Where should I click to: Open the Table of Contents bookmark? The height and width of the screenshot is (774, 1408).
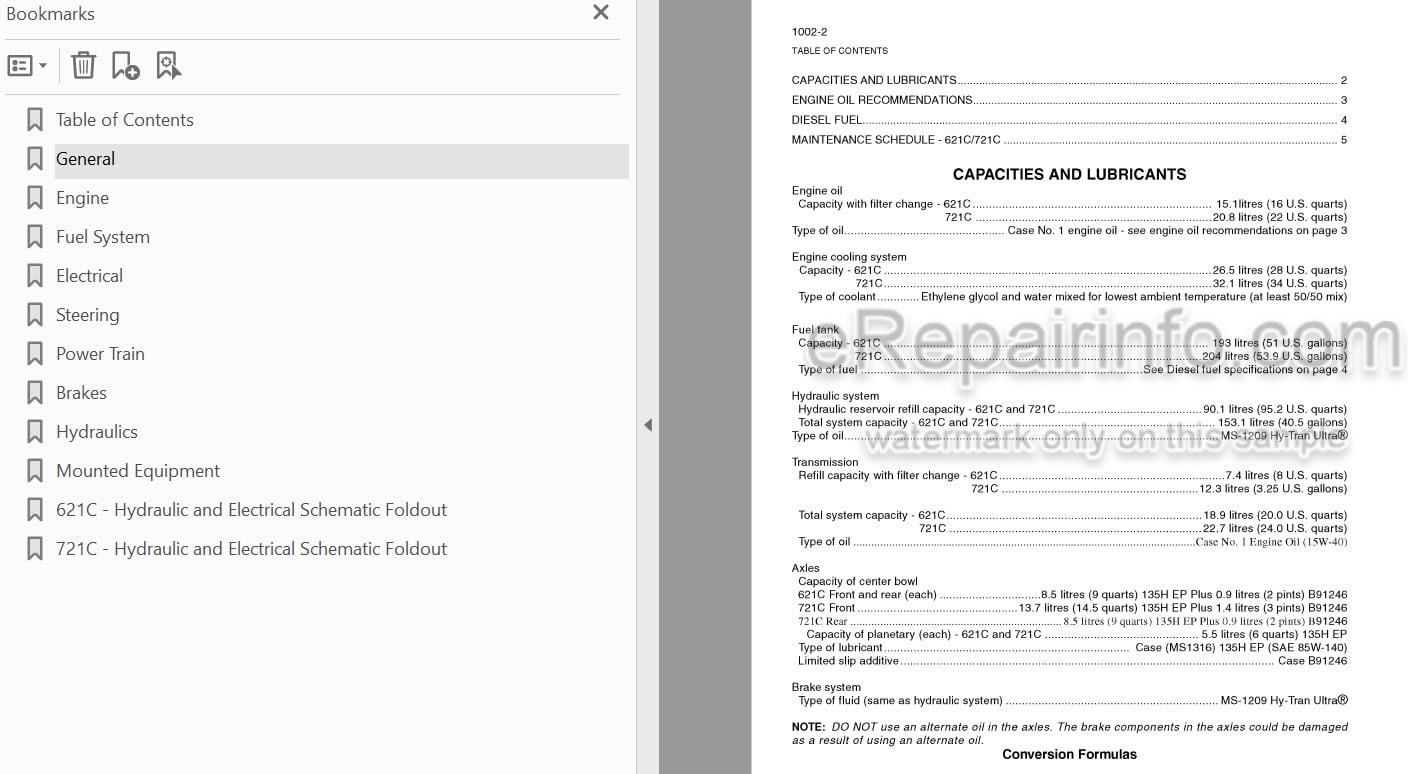click(125, 120)
